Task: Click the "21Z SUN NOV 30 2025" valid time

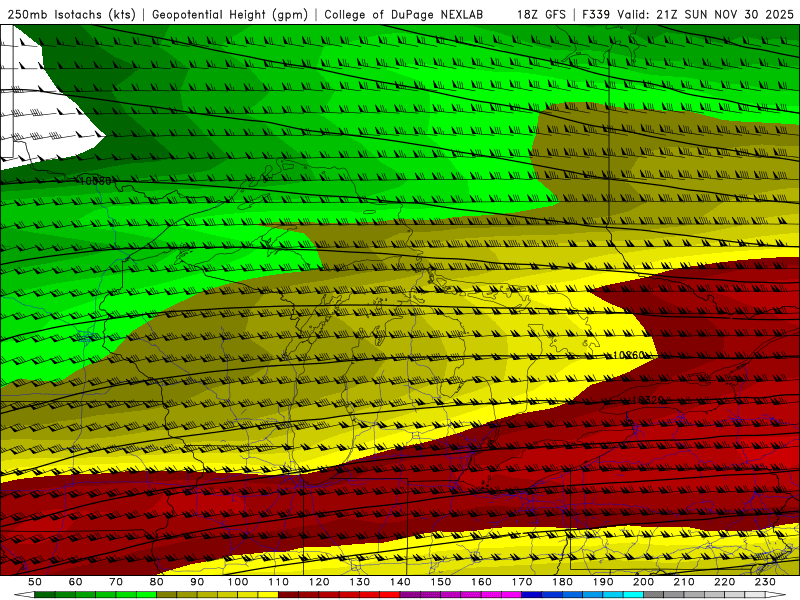Action: 725,15
